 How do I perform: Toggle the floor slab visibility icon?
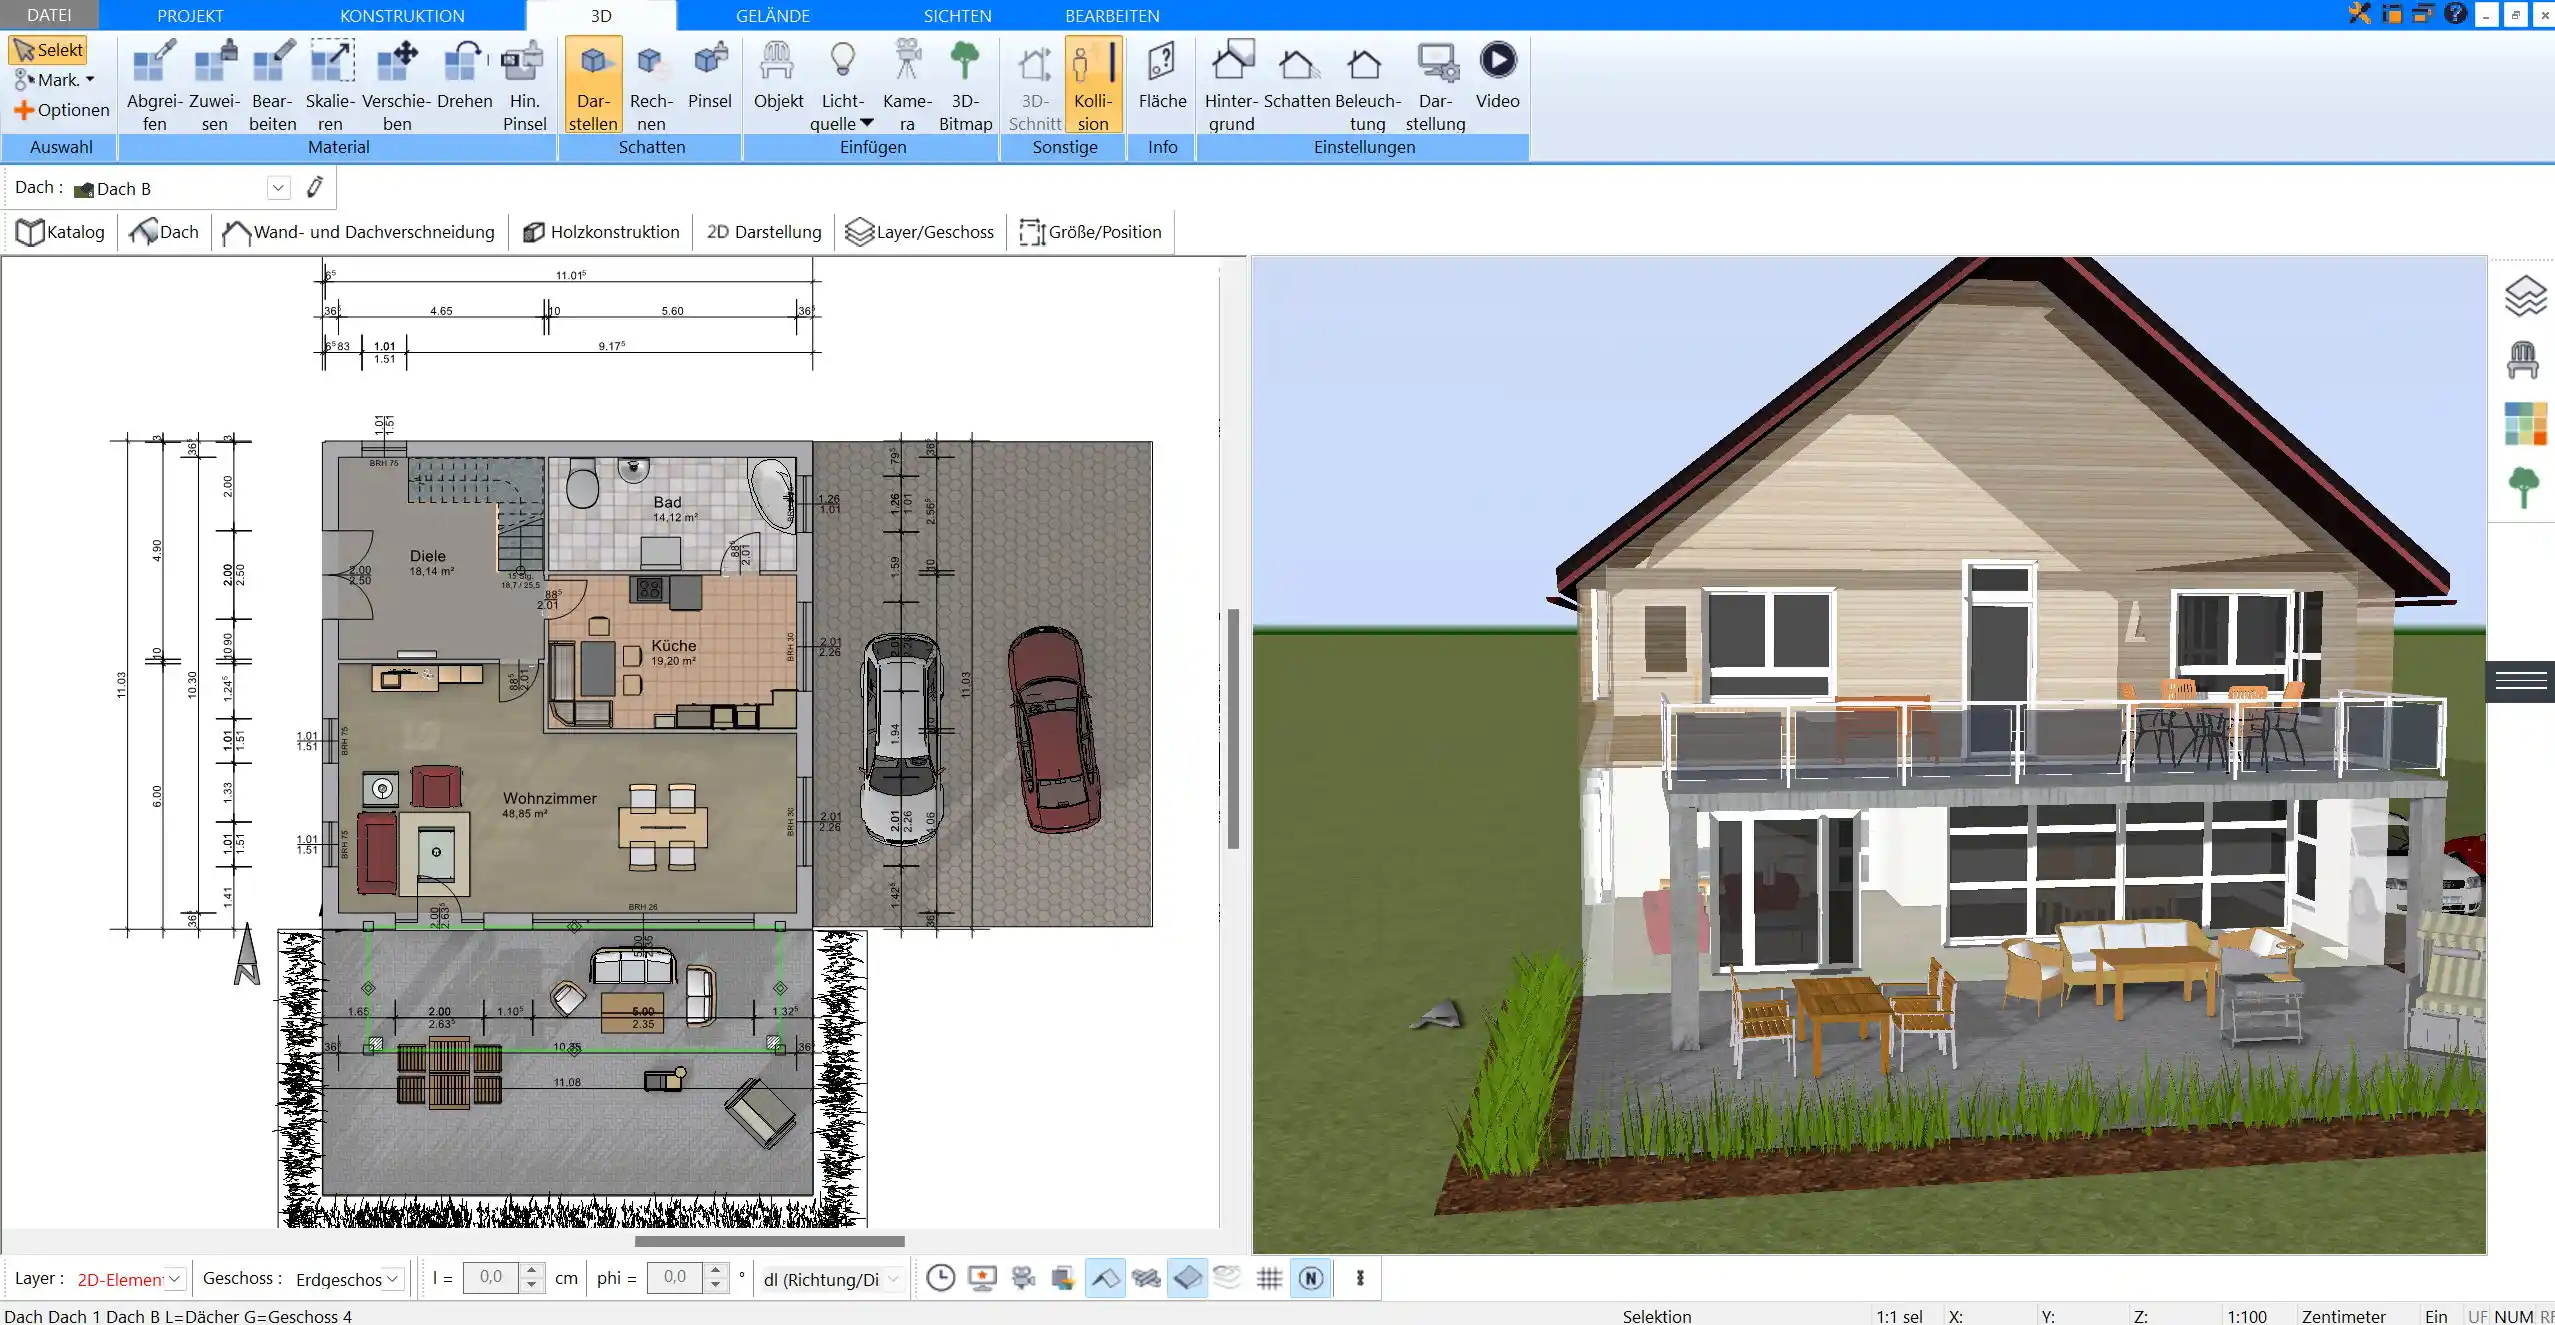[x=1187, y=1277]
